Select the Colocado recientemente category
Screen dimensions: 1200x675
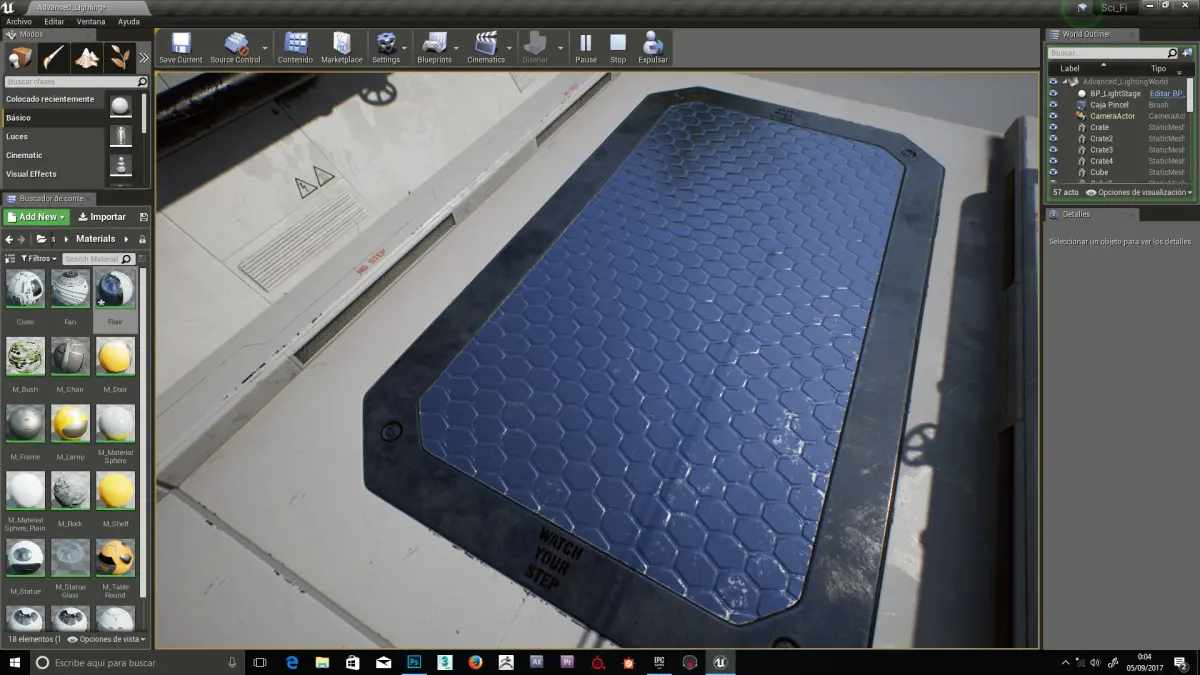tap(53, 99)
